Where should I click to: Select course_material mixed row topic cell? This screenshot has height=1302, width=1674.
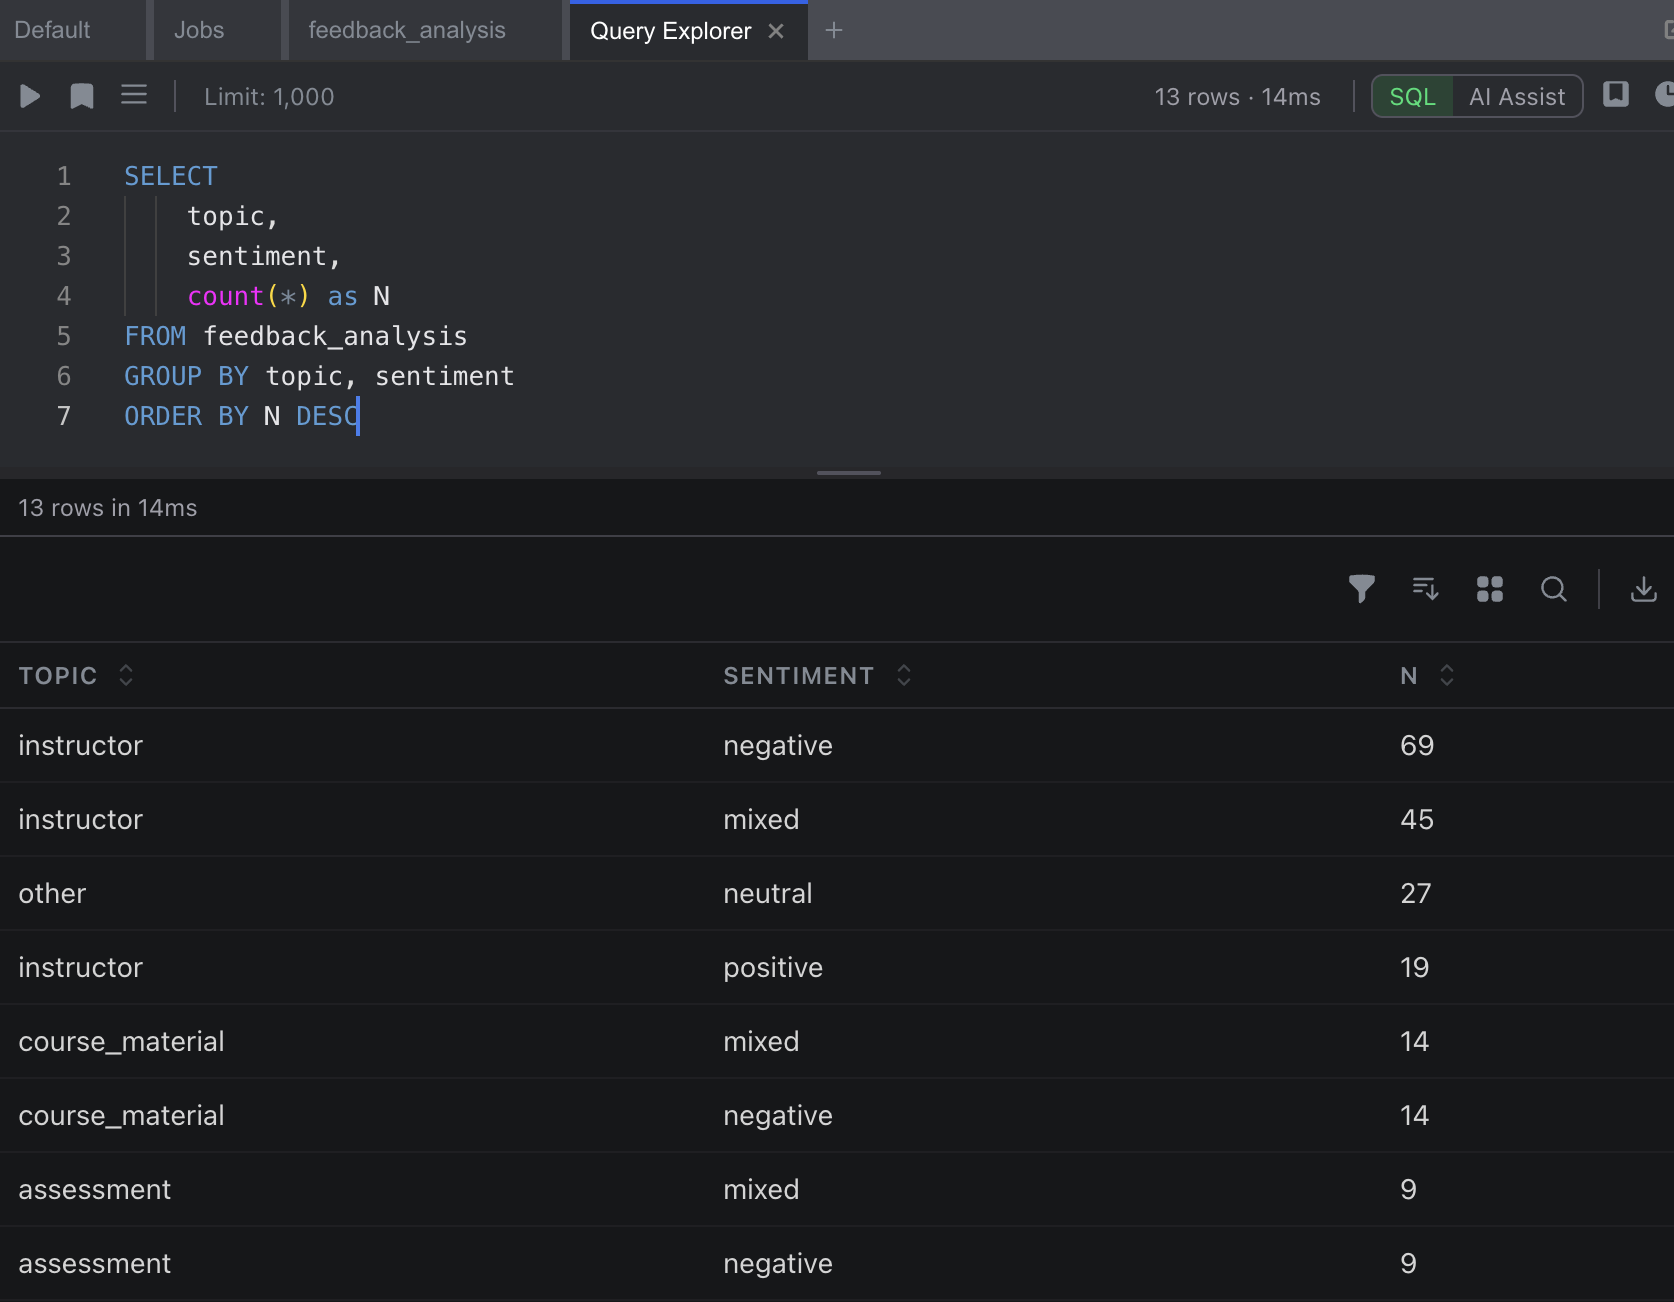tap(122, 1042)
